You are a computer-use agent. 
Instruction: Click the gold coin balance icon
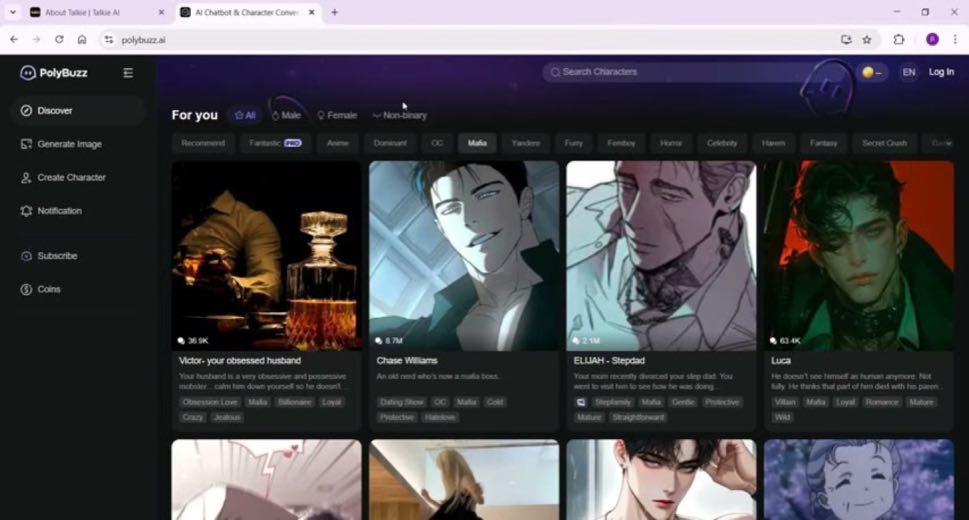[868, 72]
